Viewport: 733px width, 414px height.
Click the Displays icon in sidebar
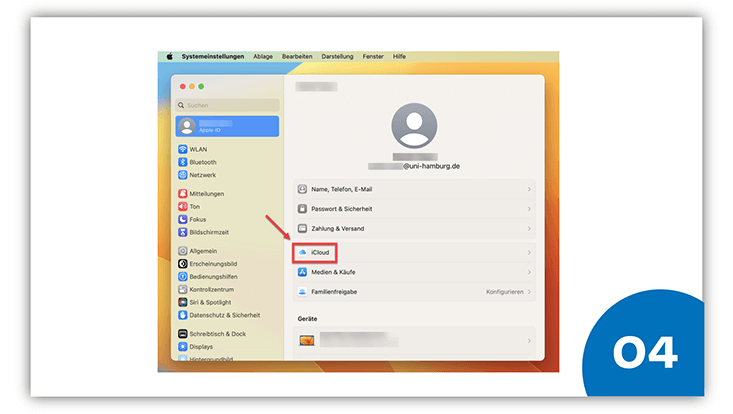[183, 347]
